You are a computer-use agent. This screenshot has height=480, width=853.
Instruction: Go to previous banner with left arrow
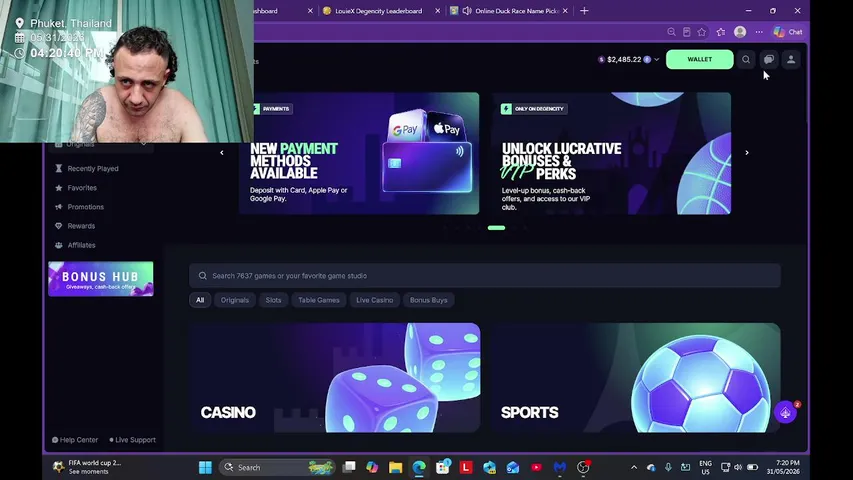pos(221,153)
